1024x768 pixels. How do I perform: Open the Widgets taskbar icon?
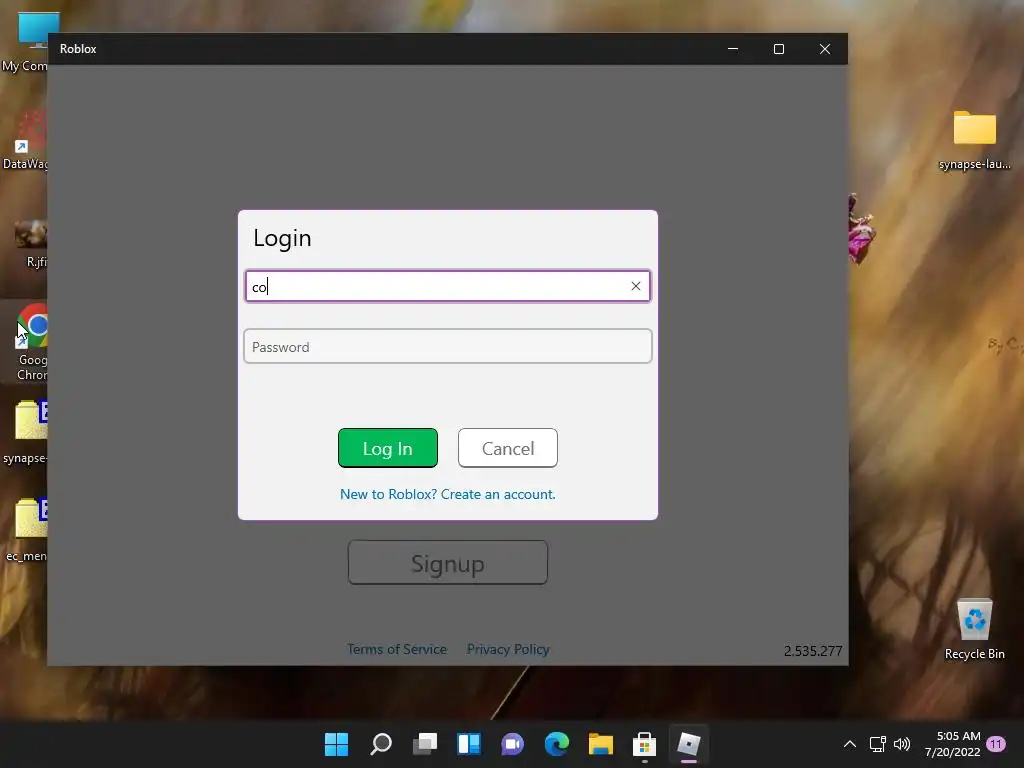(x=469, y=744)
